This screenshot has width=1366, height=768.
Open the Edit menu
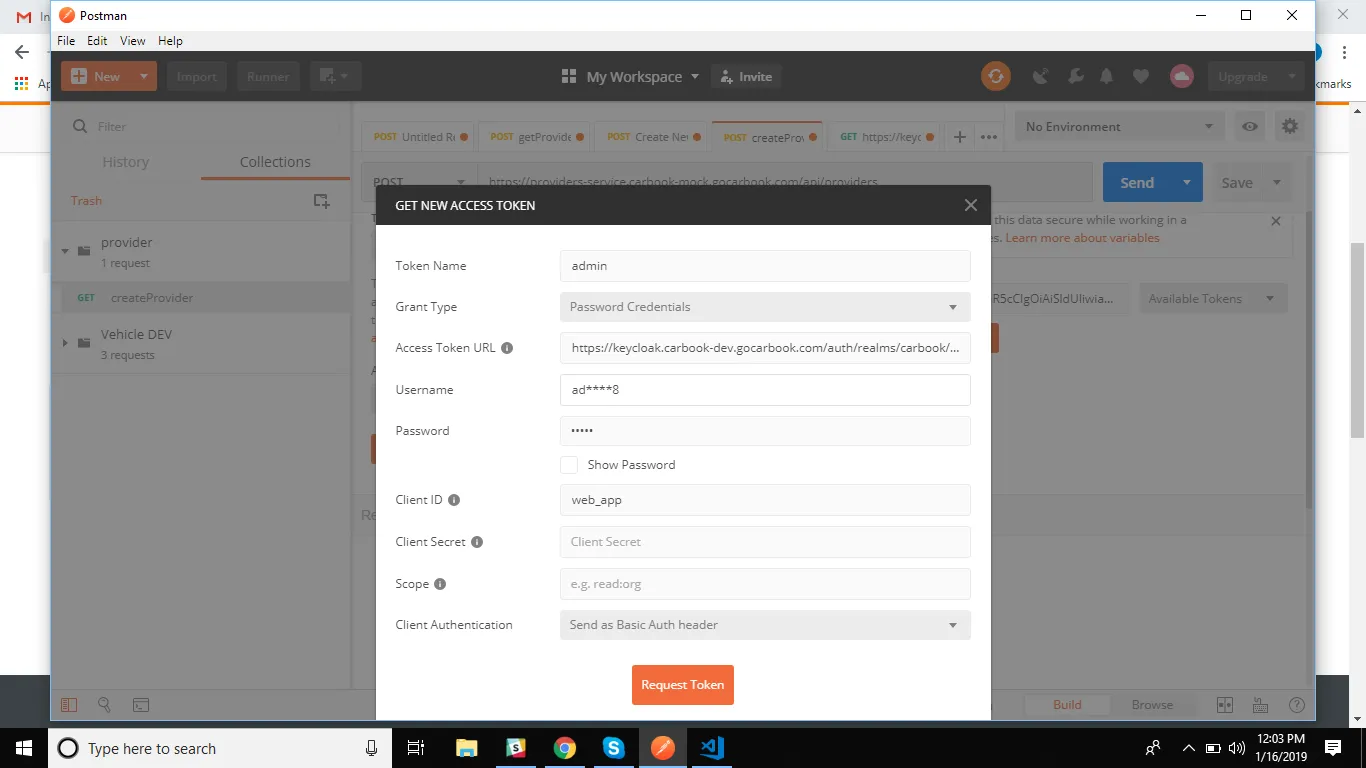(97, 41)
